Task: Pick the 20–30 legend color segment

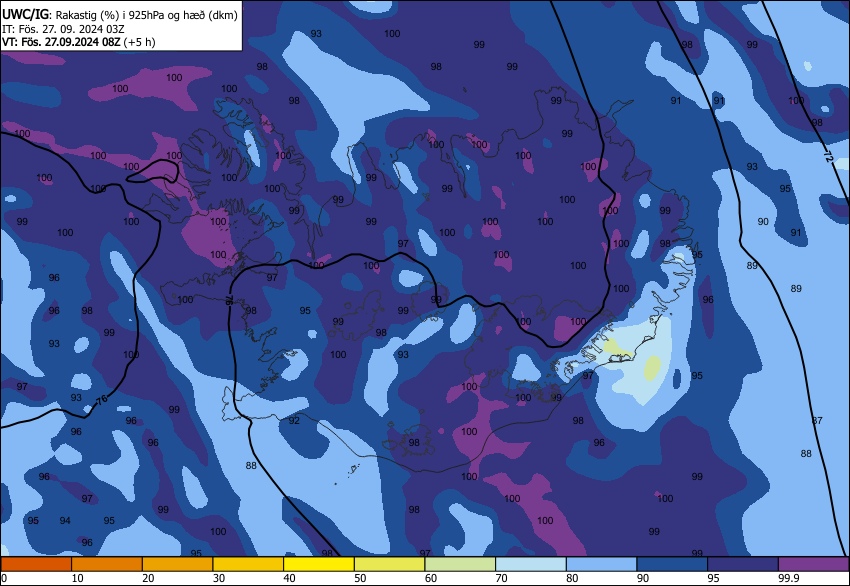Action: pyautogui.click(x=178, y=564)
